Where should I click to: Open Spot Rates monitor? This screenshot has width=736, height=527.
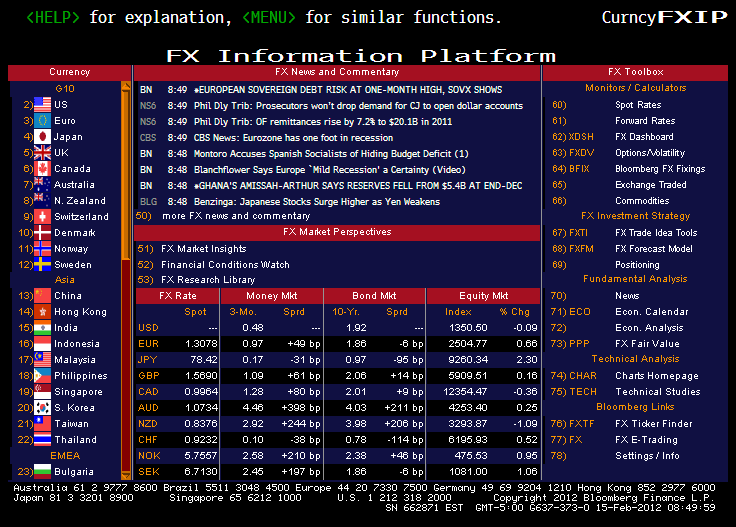coord(637,105)
